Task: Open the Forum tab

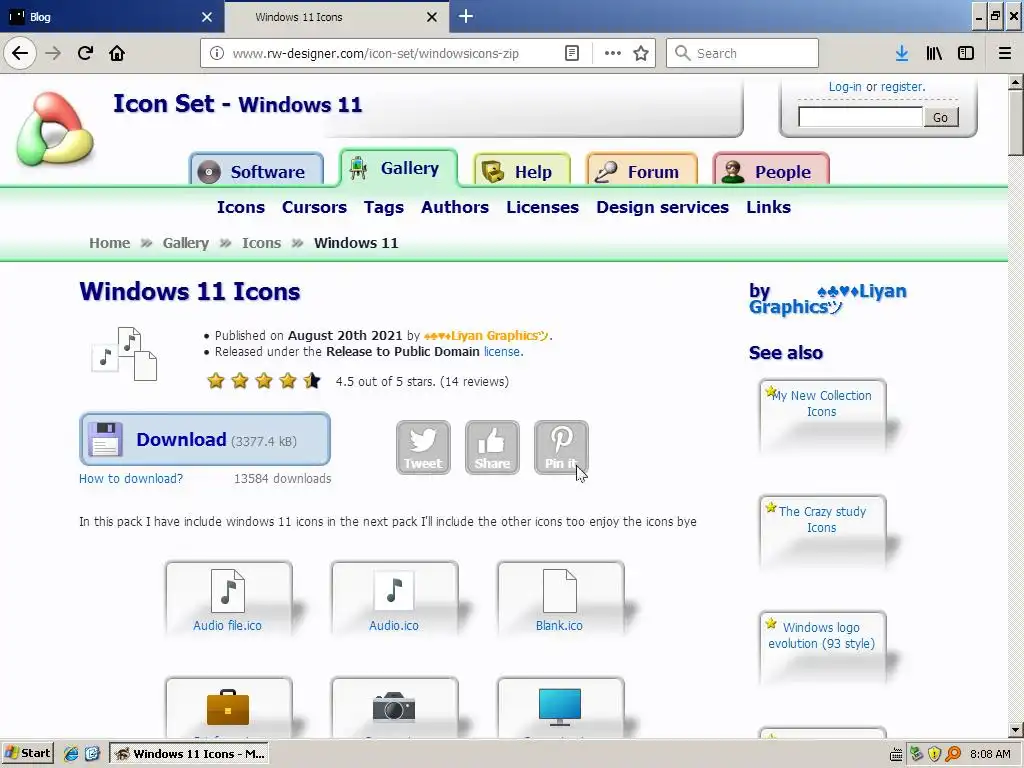Action: click(642, 170)
